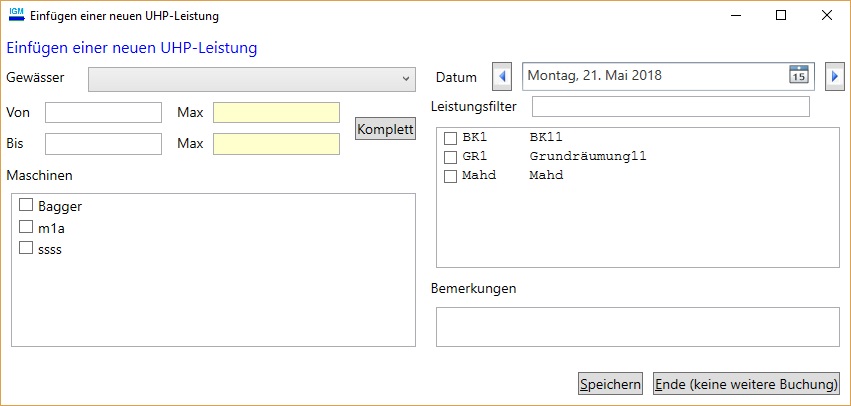Go to previous date with left arrow
This screenshot has height=406, width=851.
(x=502, y=76)
